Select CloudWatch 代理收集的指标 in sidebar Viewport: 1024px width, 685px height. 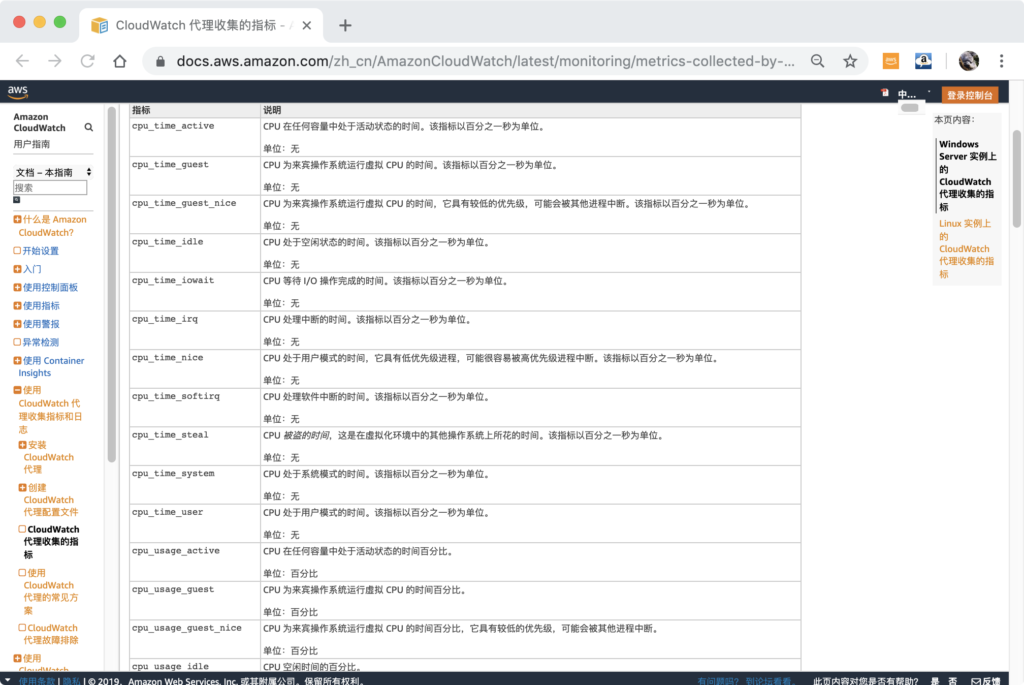click(51, 542)
